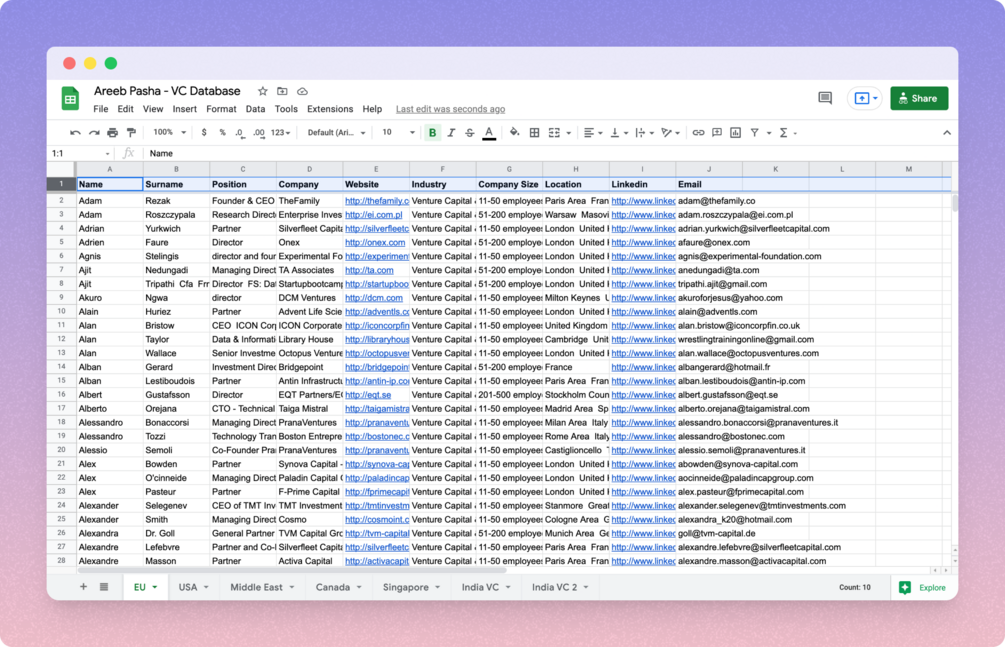Decrease decimal places icon

coord(240,133)
